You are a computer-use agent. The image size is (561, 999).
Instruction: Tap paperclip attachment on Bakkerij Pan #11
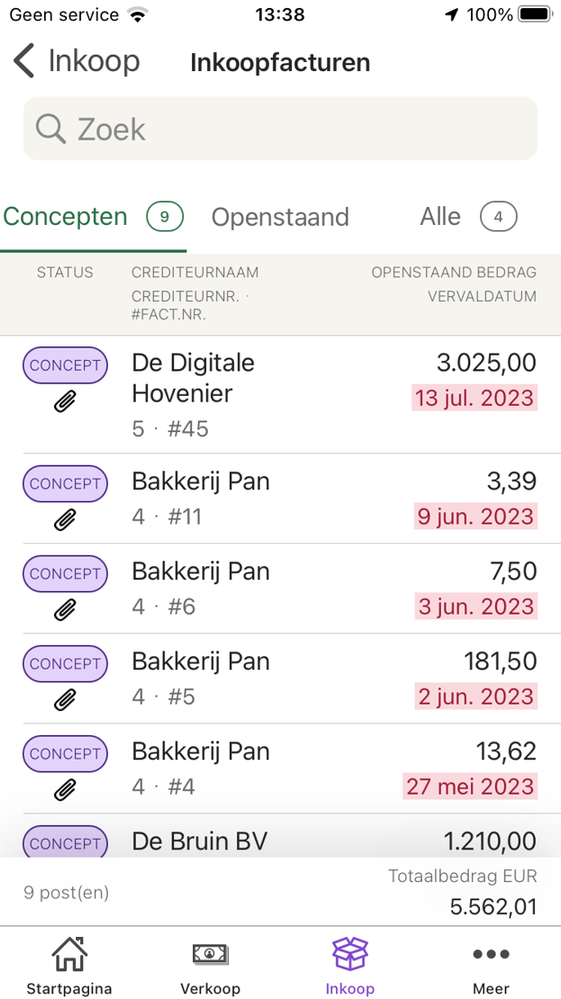point(65,521)
